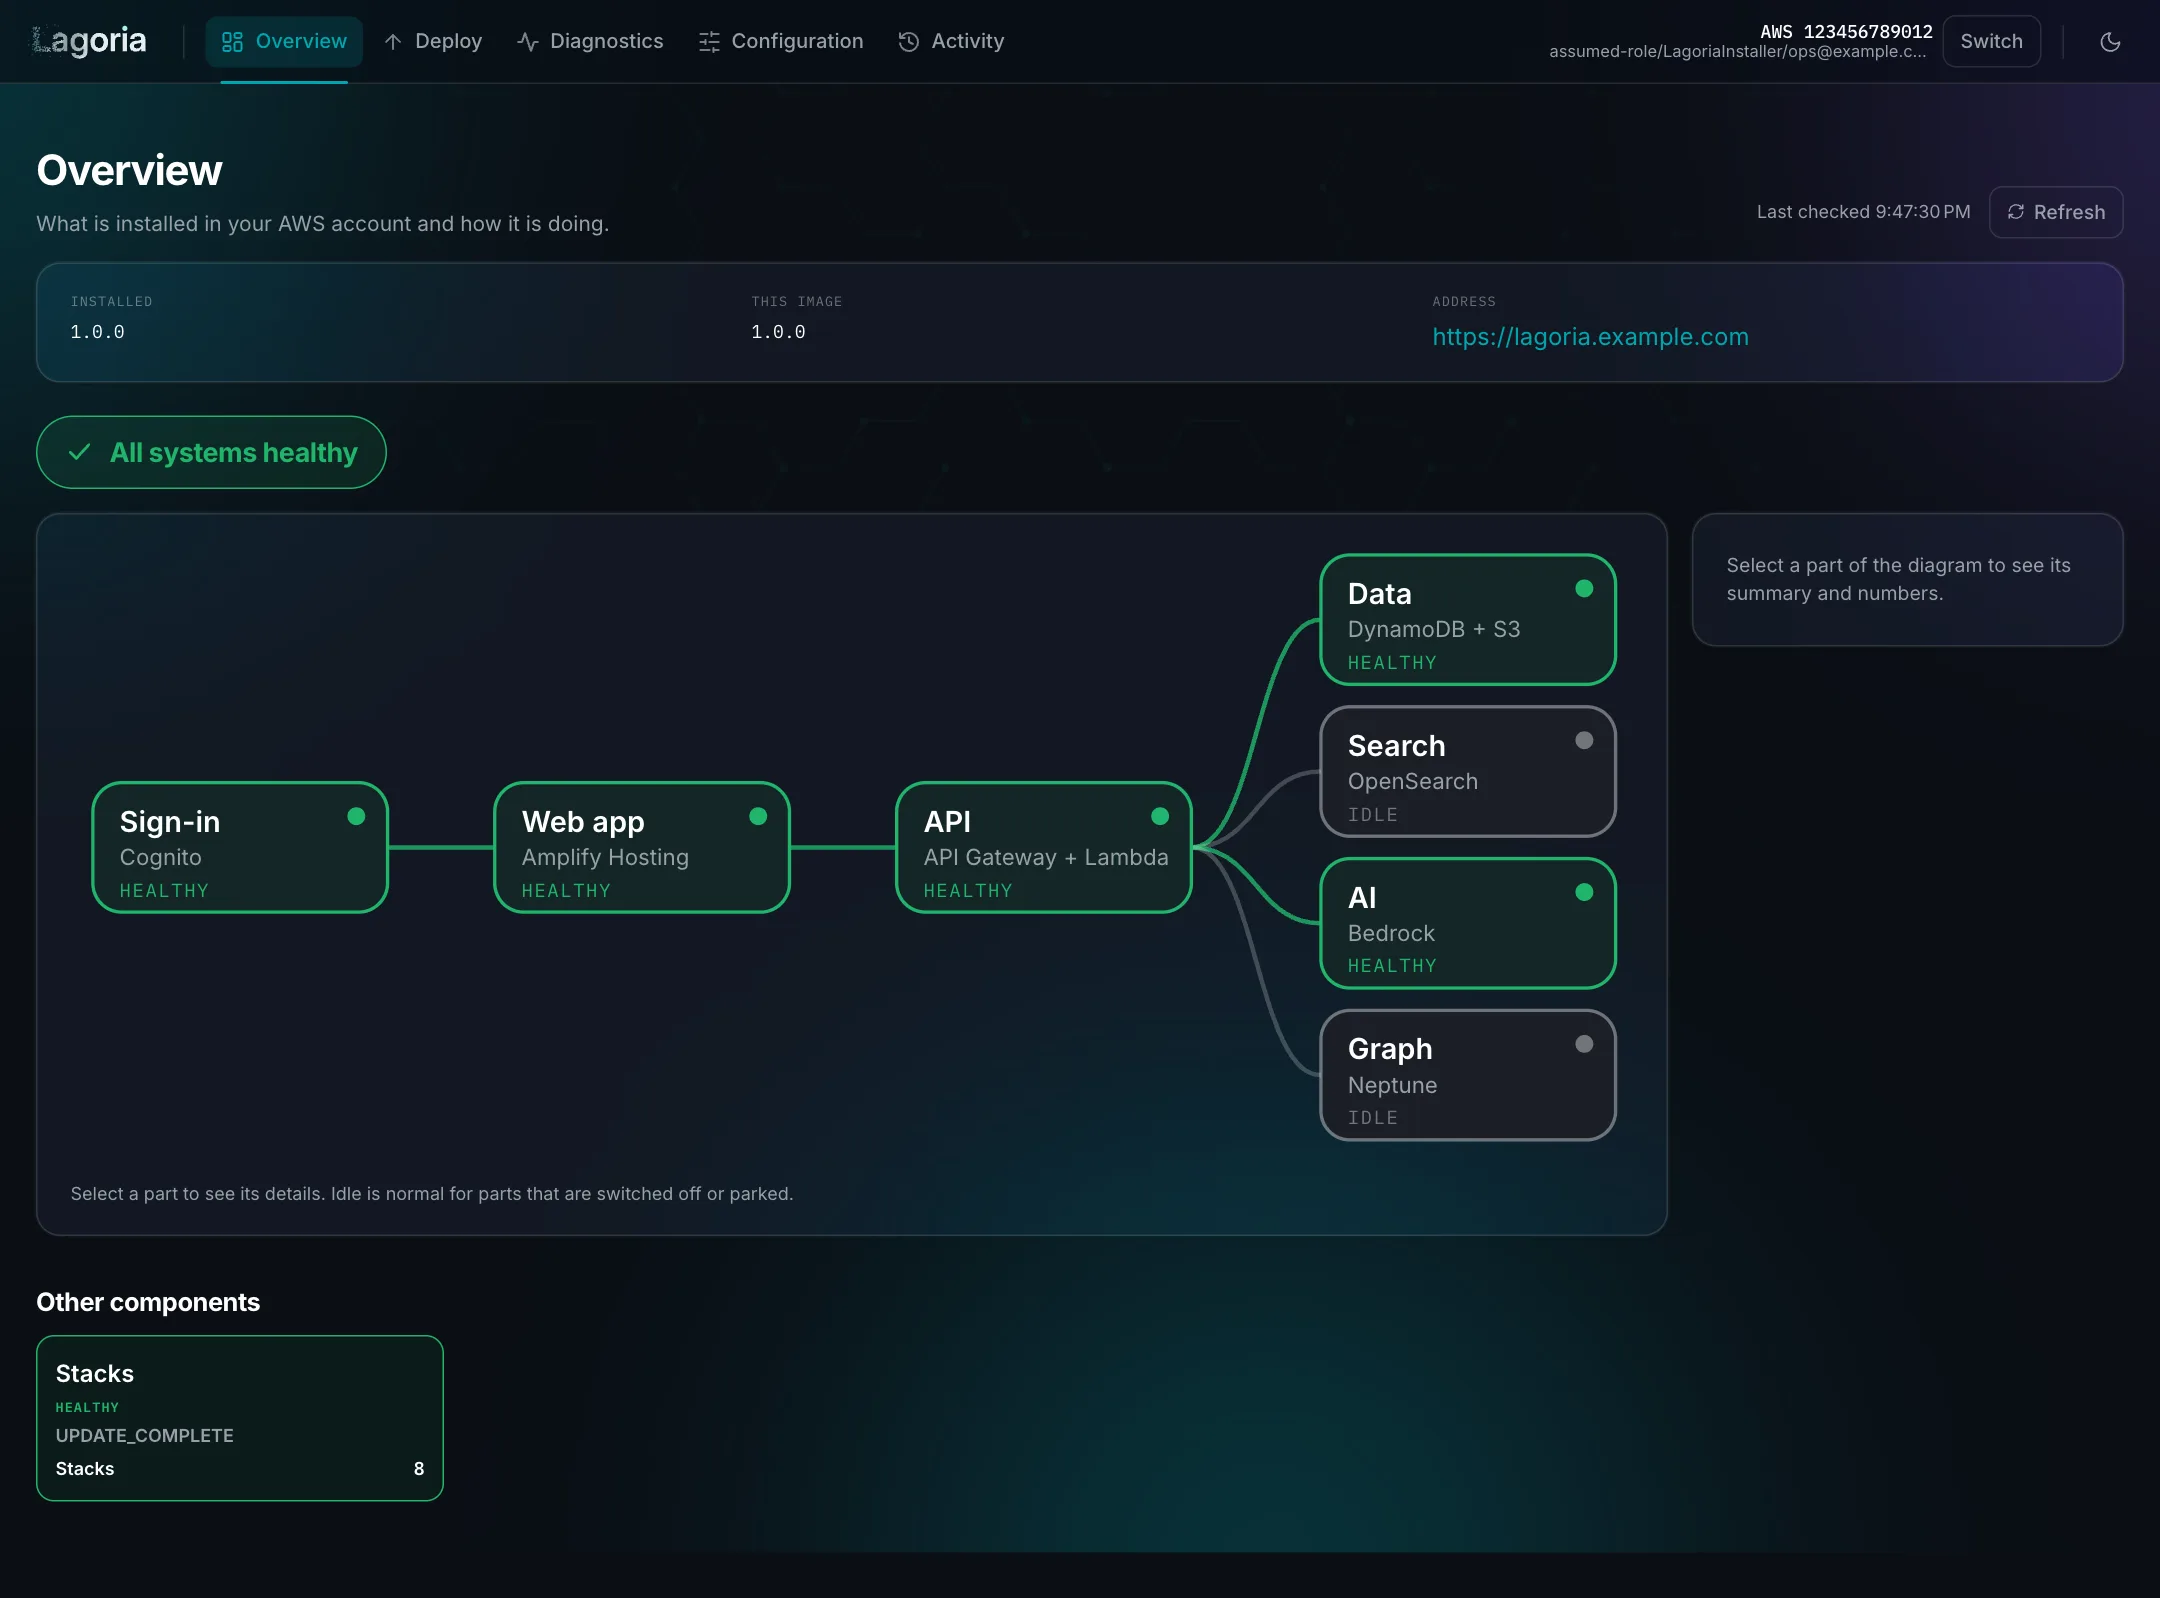Open the Diagnostics tab
2160x1598 pixels.
pyautogui.click(x=590, y=41)
